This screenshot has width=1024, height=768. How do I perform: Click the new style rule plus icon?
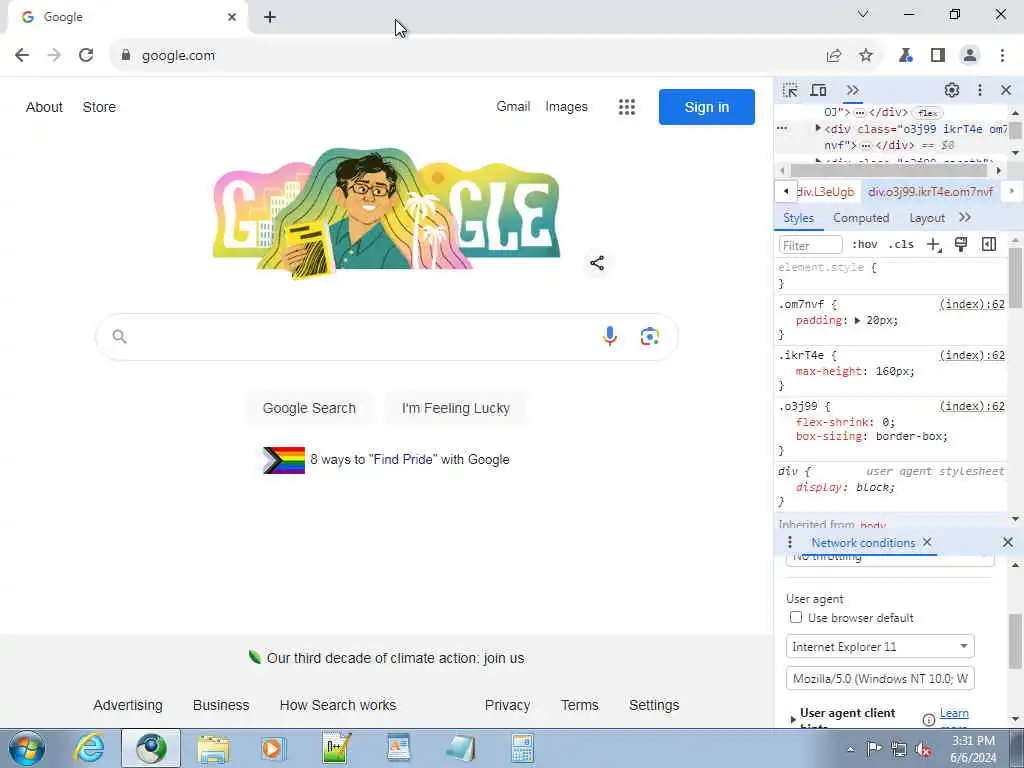934,245
